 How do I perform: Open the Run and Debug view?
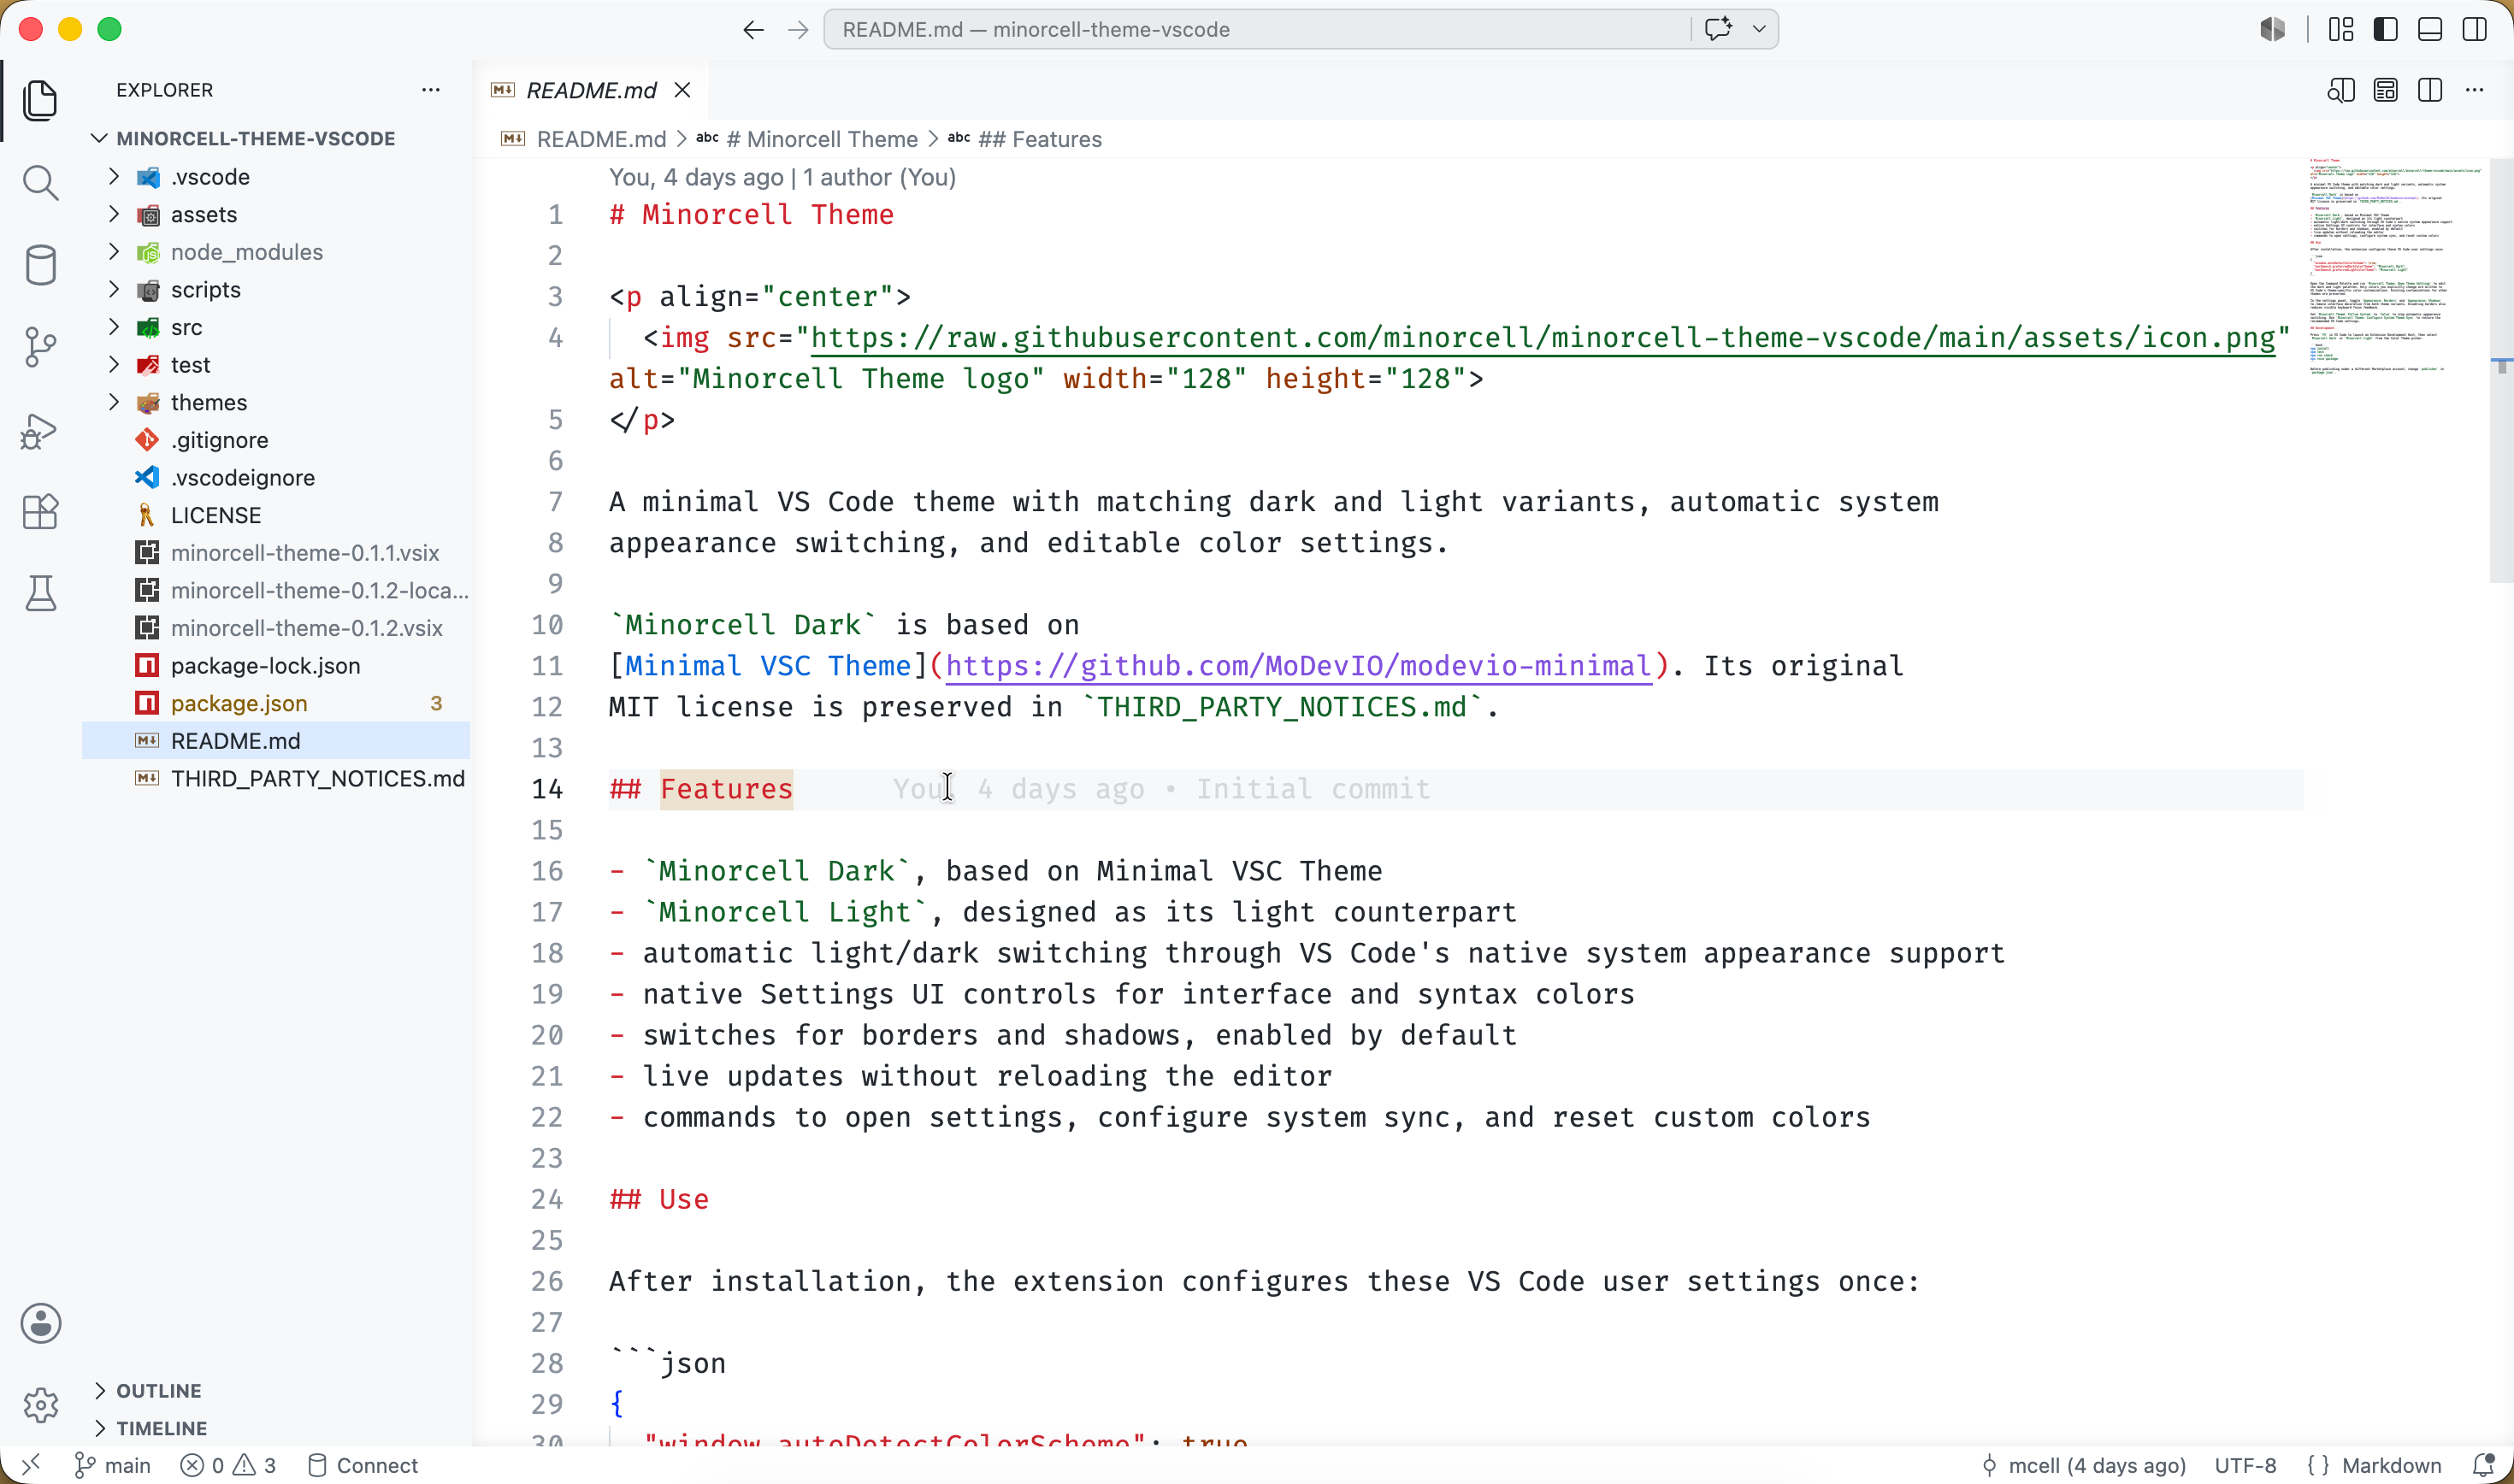coord(40,431)
